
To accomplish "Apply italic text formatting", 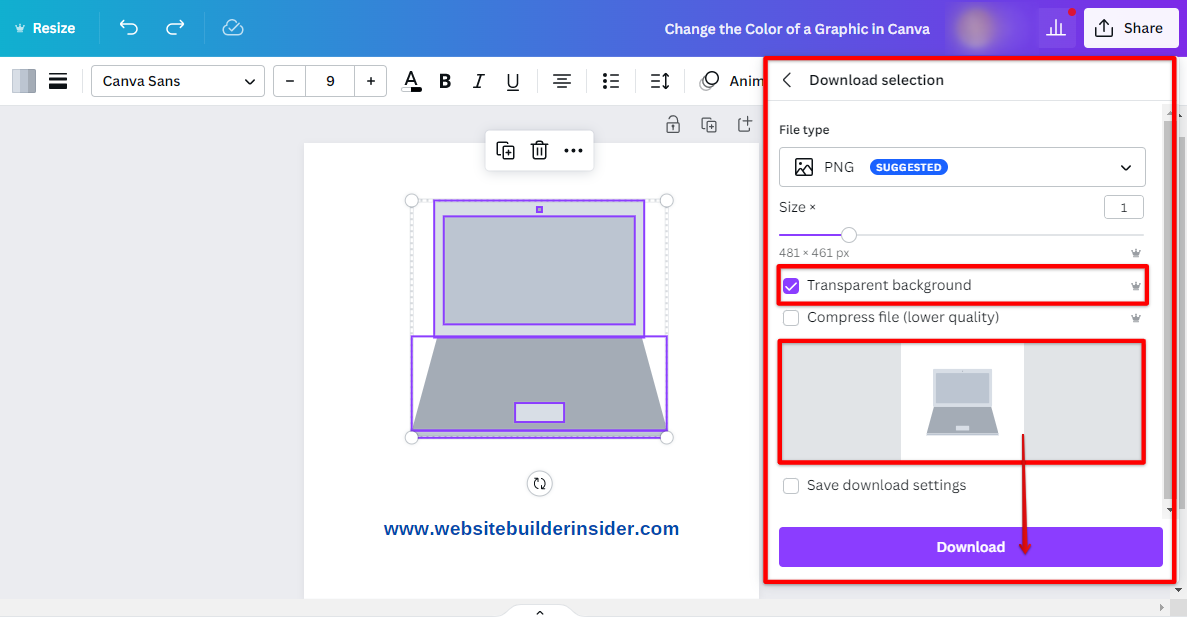I will 479,81.
